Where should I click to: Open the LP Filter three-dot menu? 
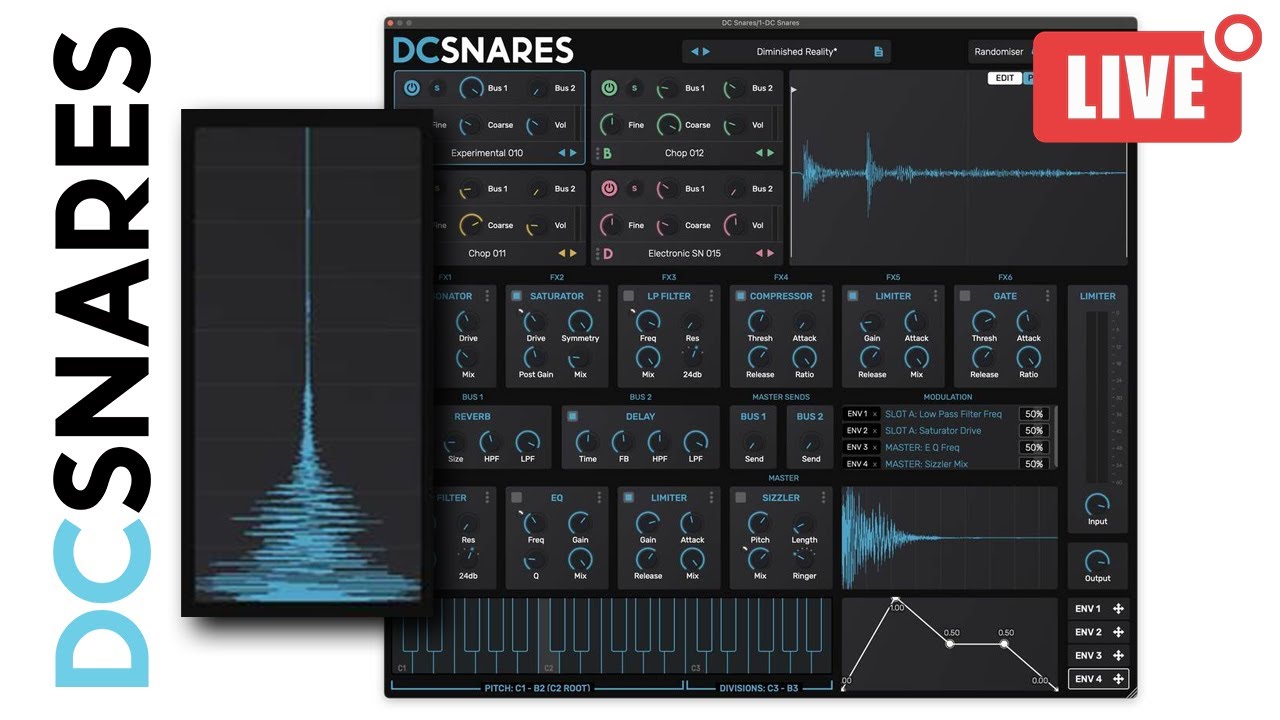click(x=712, y=296)
